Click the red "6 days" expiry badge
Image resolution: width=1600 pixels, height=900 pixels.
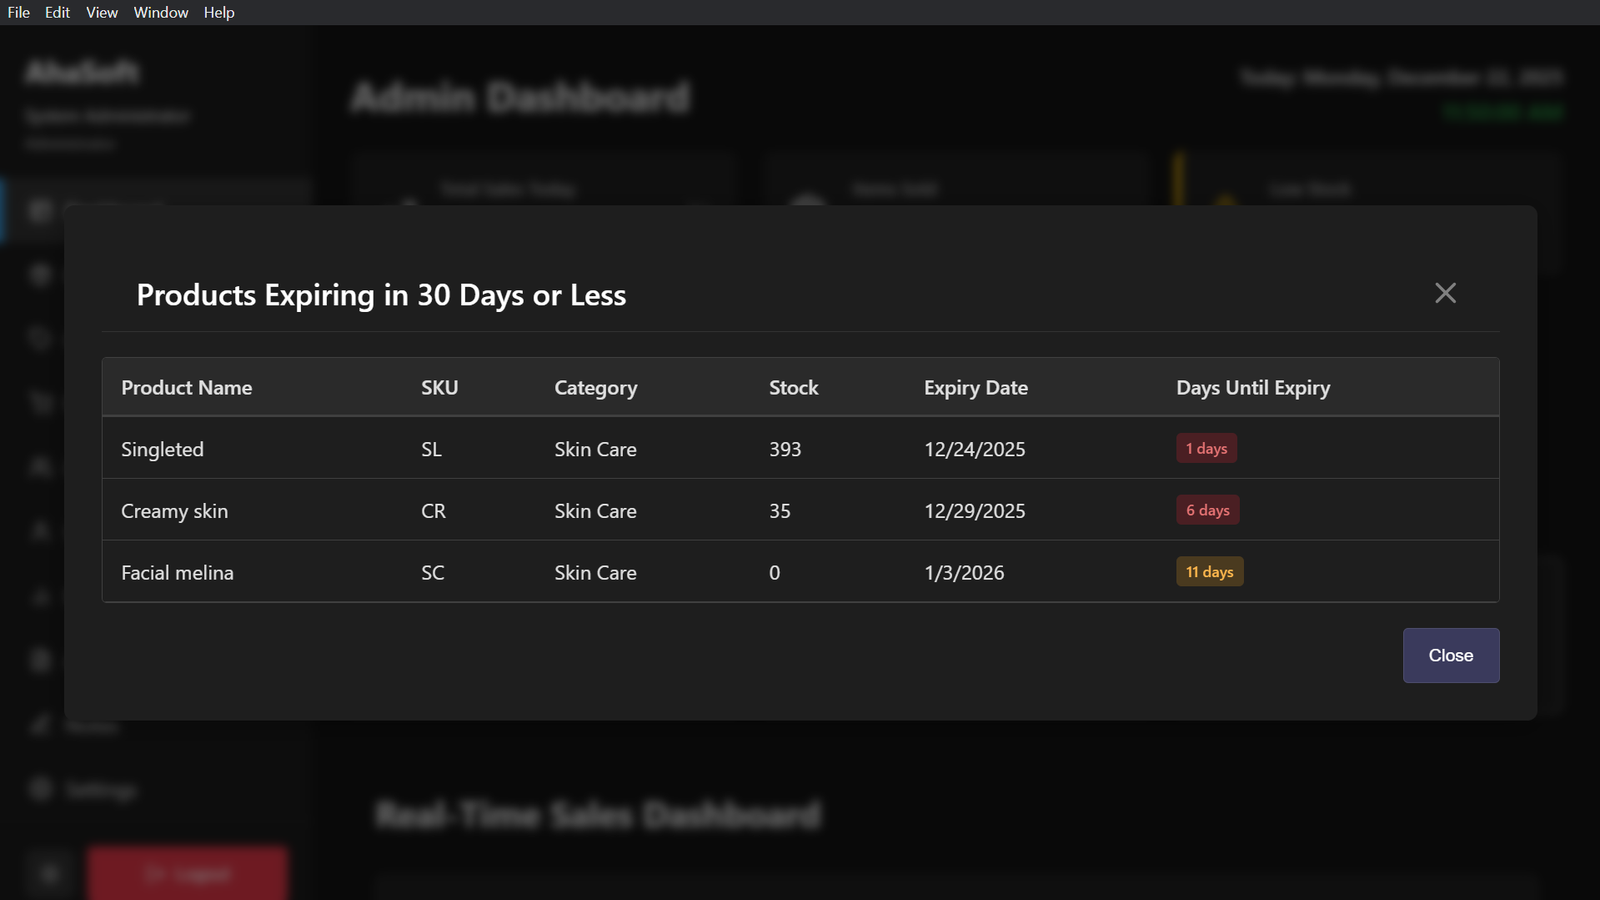[1208, 510]
